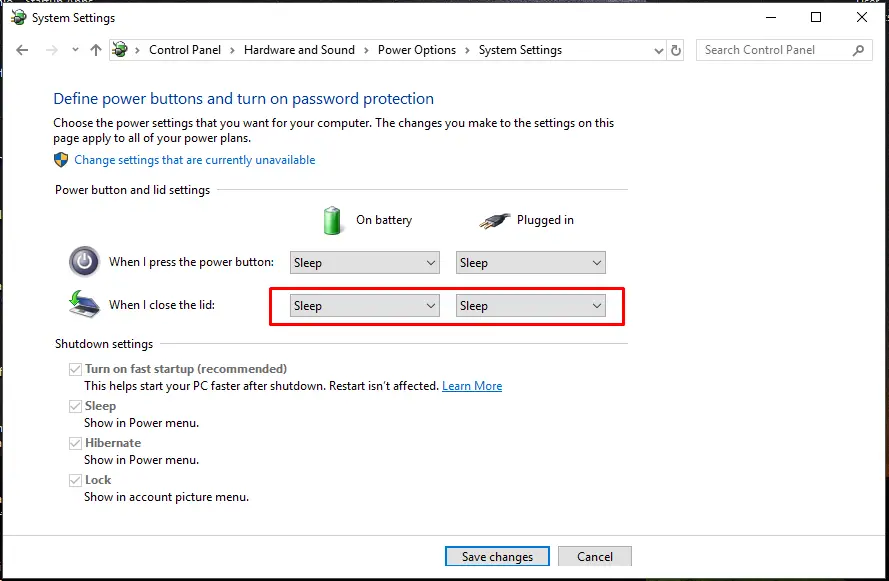Click the UAC shield icon

pos(61,160)
